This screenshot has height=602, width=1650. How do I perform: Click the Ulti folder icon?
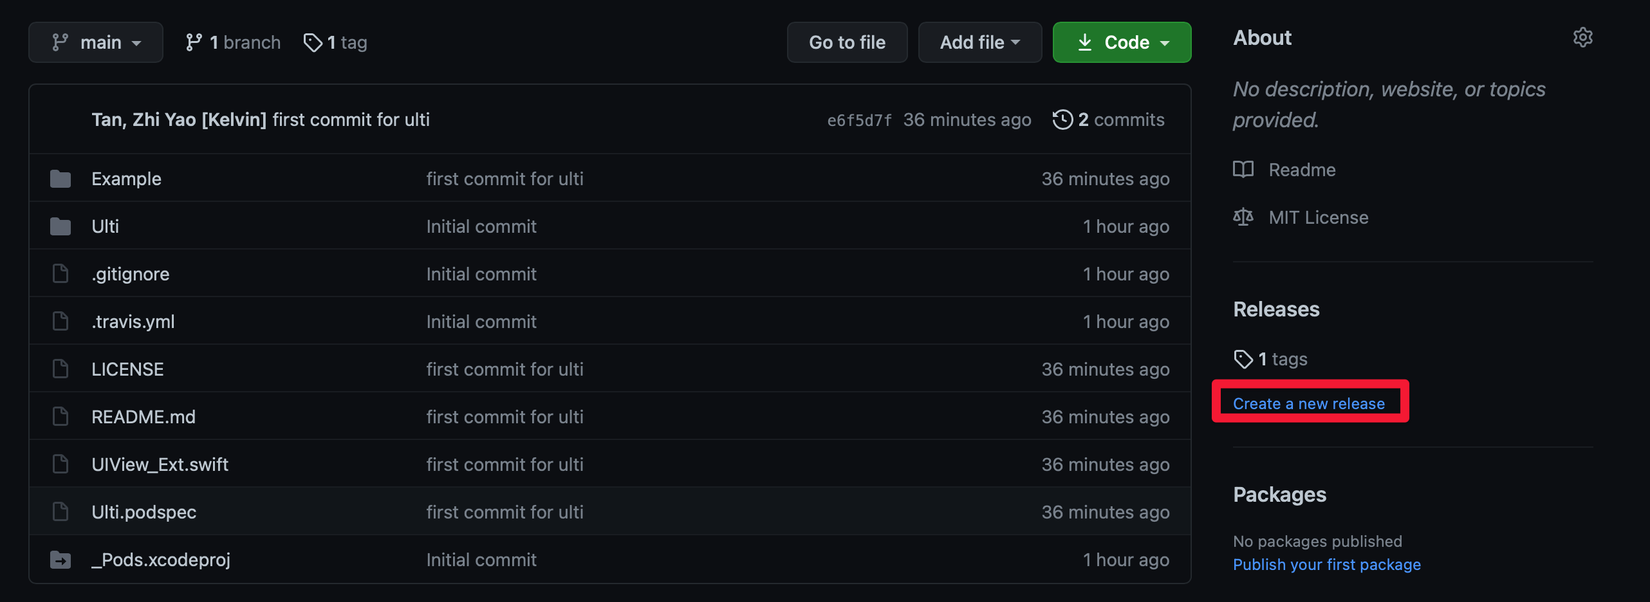61,227
